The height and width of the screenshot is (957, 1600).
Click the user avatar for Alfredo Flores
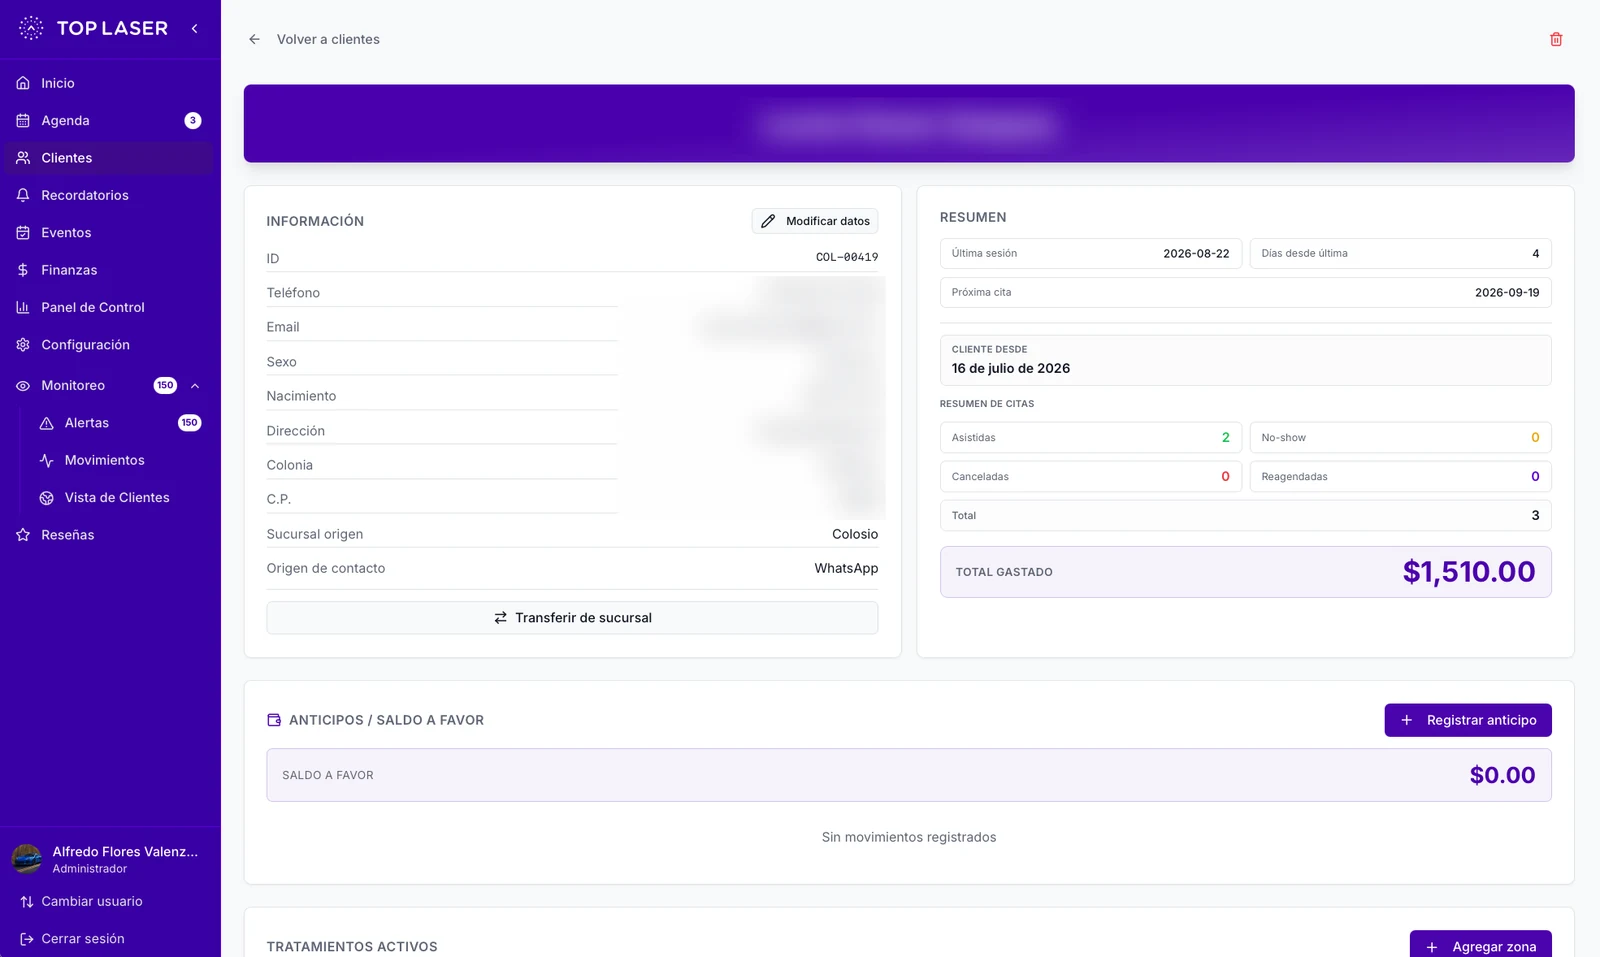[27, 859]
